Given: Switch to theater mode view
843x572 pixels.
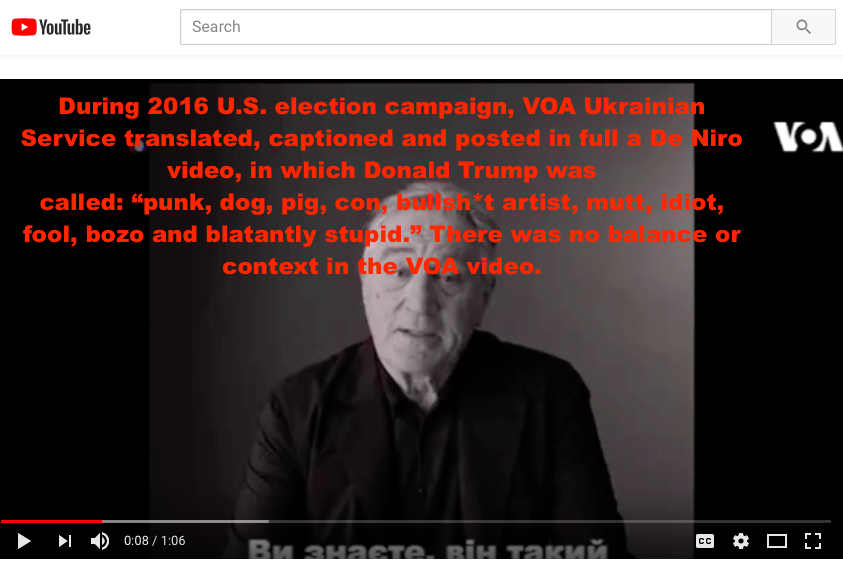Looking at the screenshot, I should 777,541.
